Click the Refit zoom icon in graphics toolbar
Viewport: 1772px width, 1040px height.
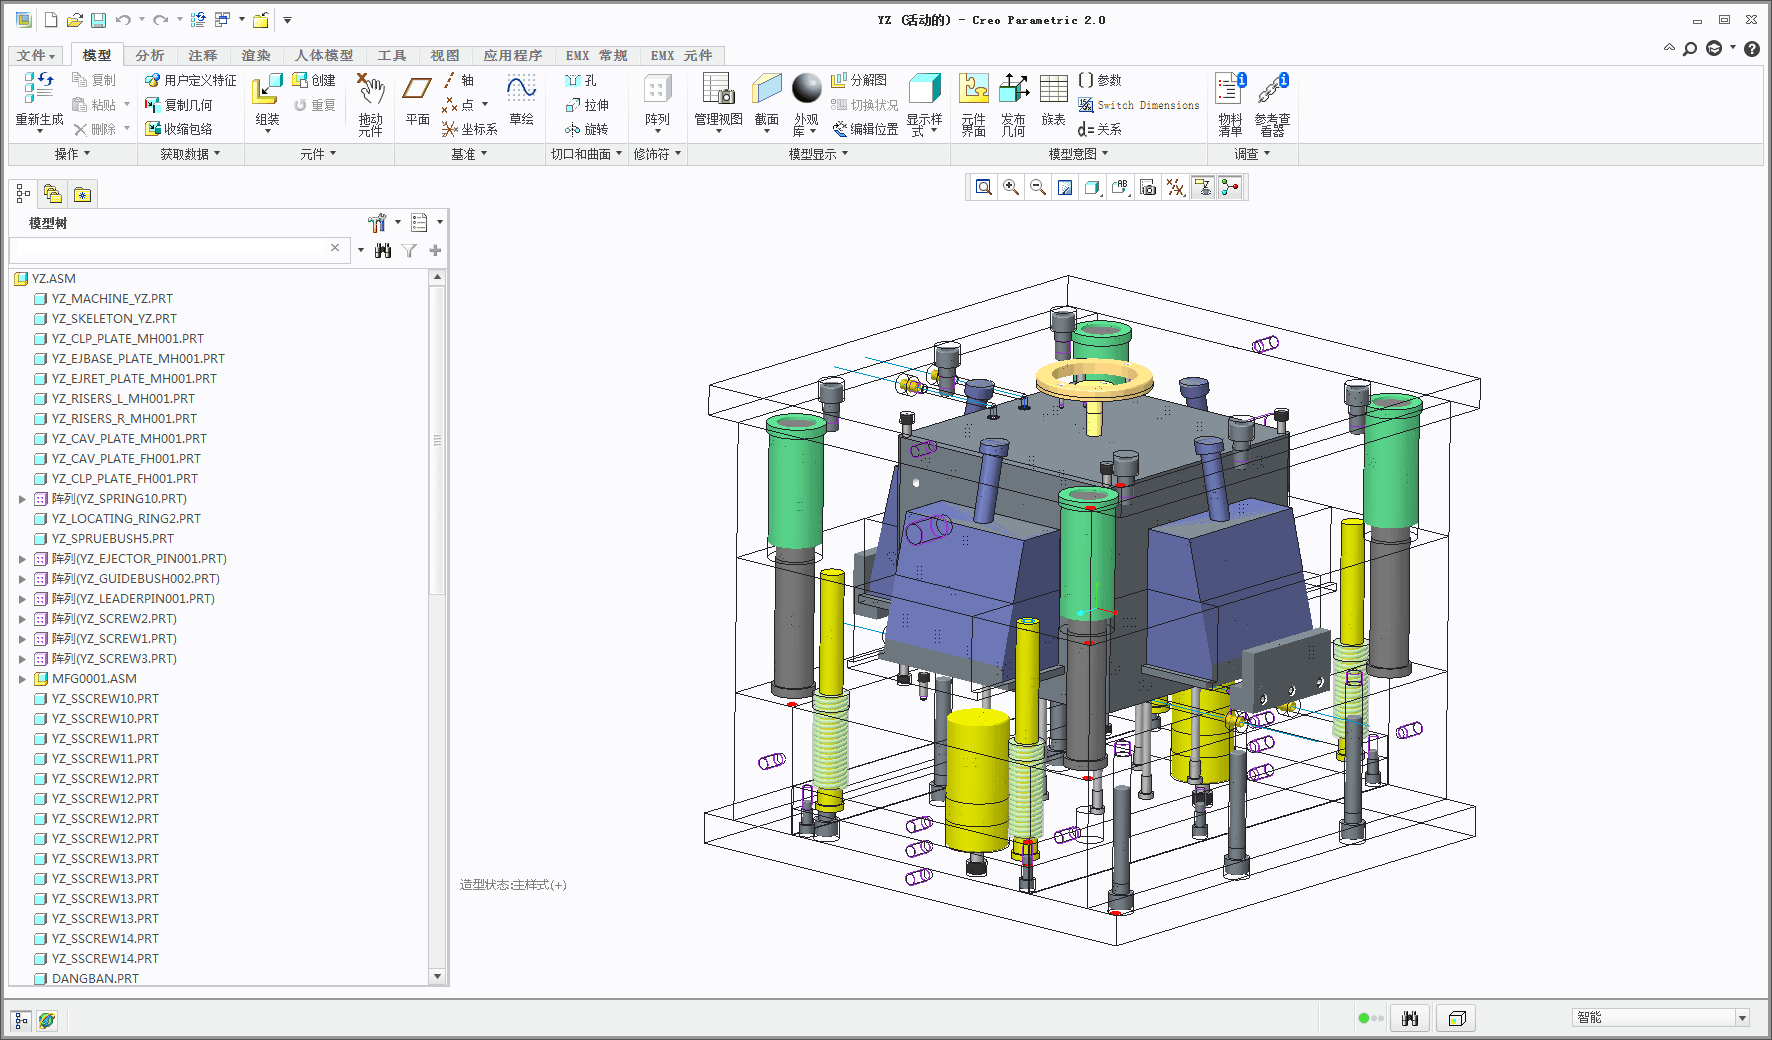(984, 187)
